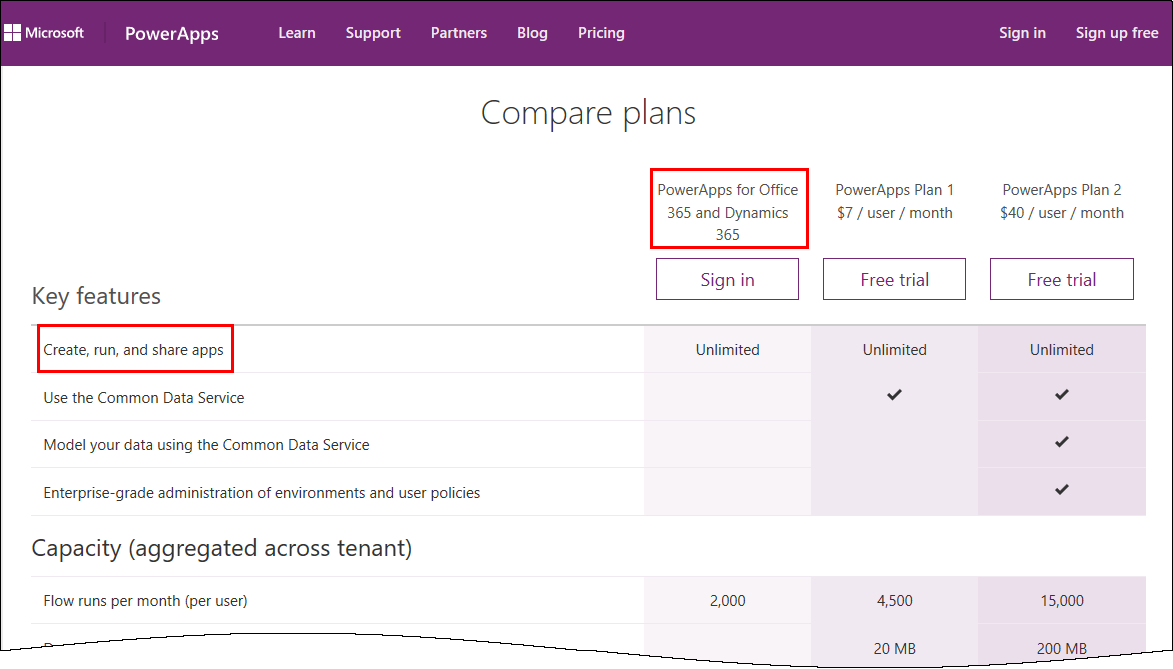The image size is (1173, 669).
Task: Click Sign up free in header
Action: tap(1117, 33)
